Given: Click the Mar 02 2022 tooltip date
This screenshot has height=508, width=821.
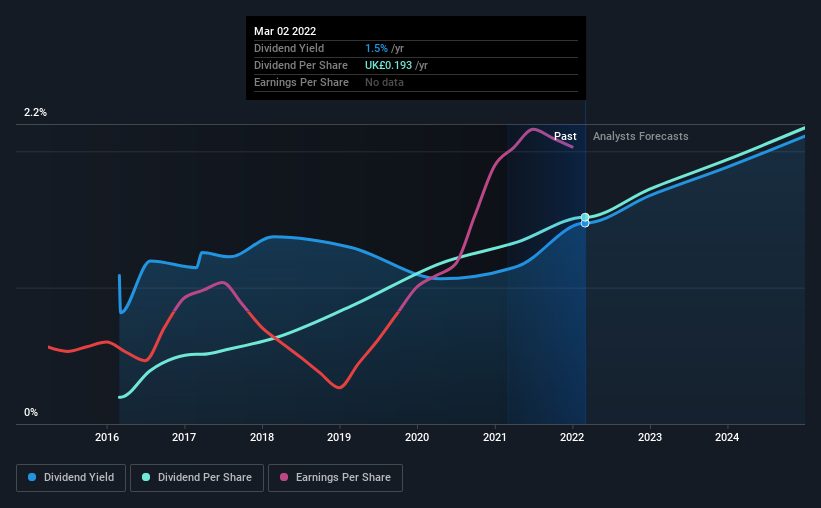Looking at the screenshot, I should (x=285, y=31).
